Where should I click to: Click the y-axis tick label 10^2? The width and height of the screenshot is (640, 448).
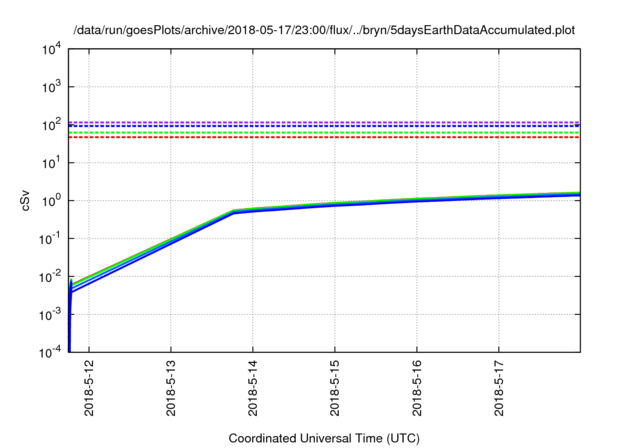point(52,125)
